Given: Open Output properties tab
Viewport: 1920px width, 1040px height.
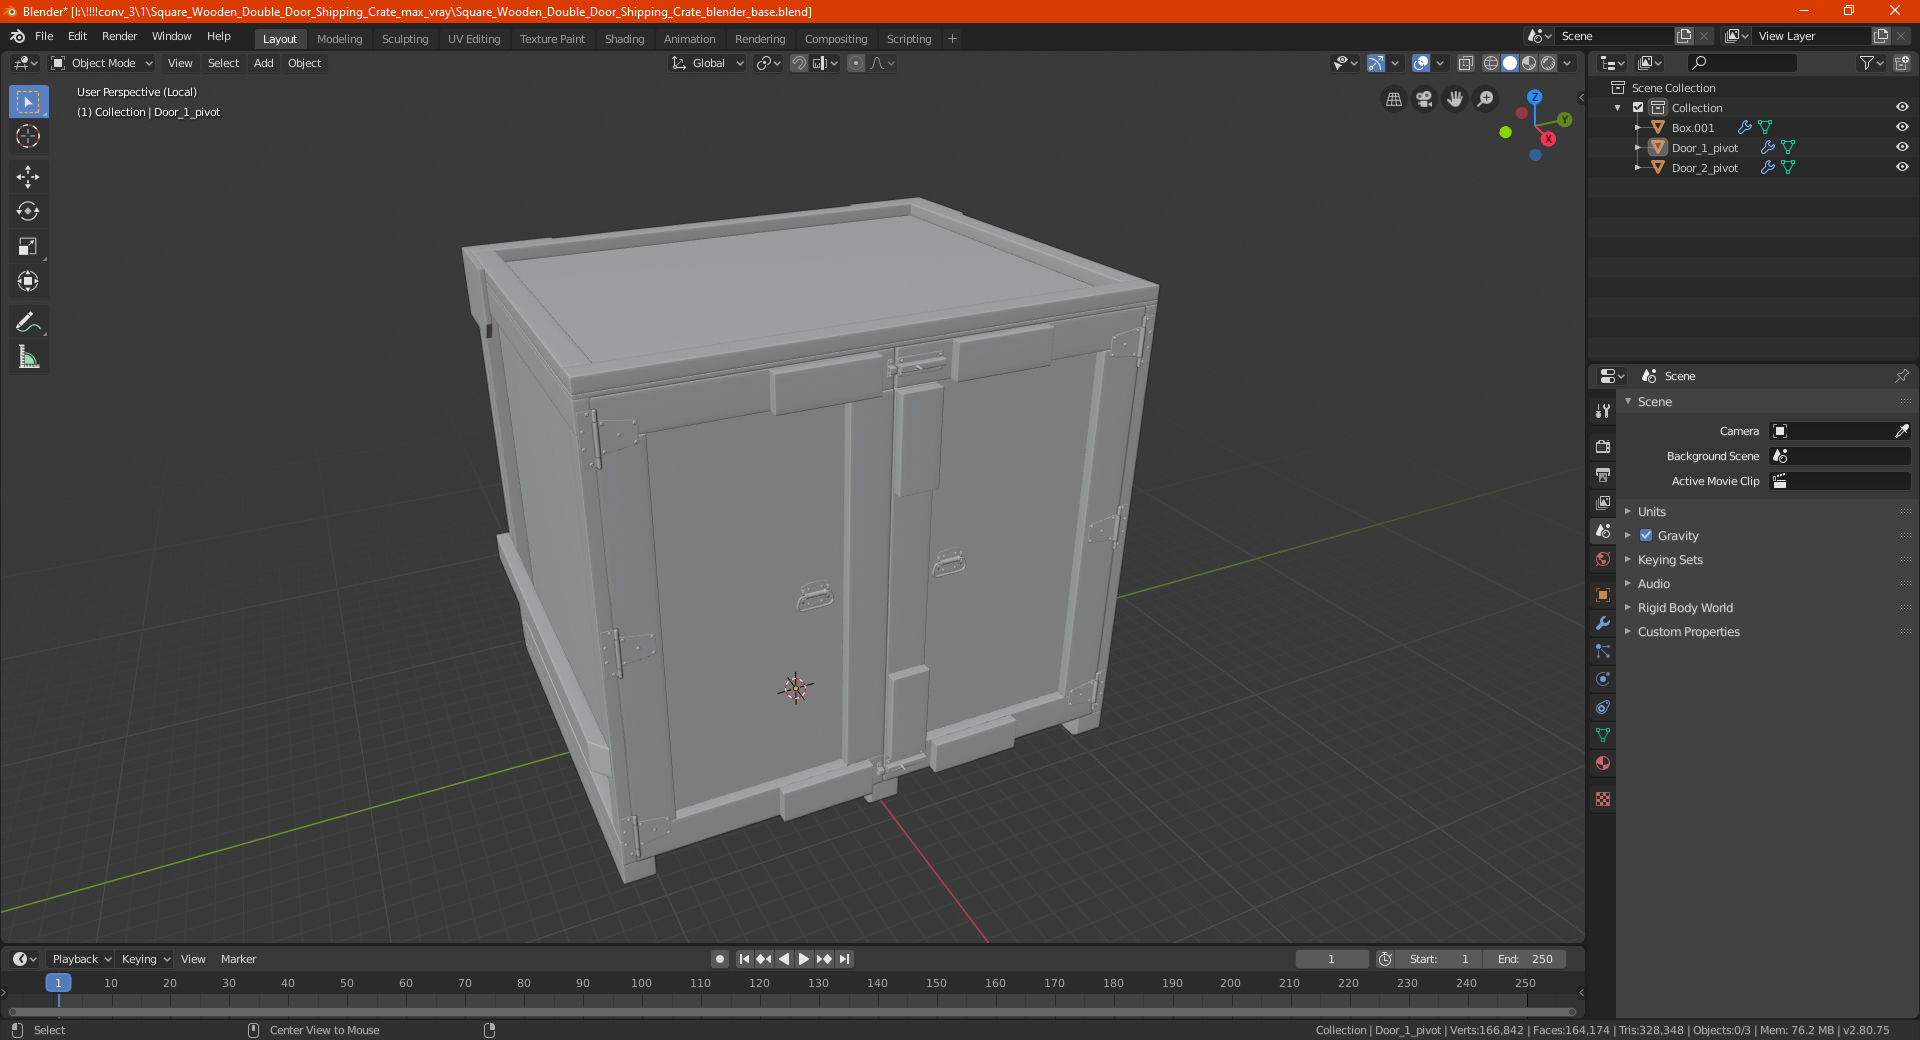Looking at the screenshot, I should coord(1603,474).
